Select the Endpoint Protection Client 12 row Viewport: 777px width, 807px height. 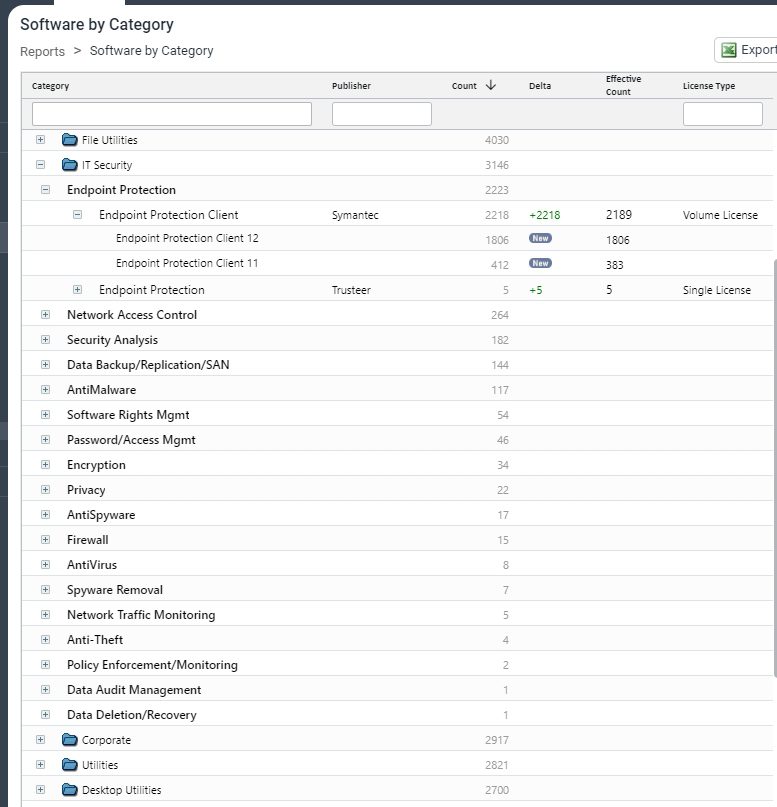(x=397, y=238)
